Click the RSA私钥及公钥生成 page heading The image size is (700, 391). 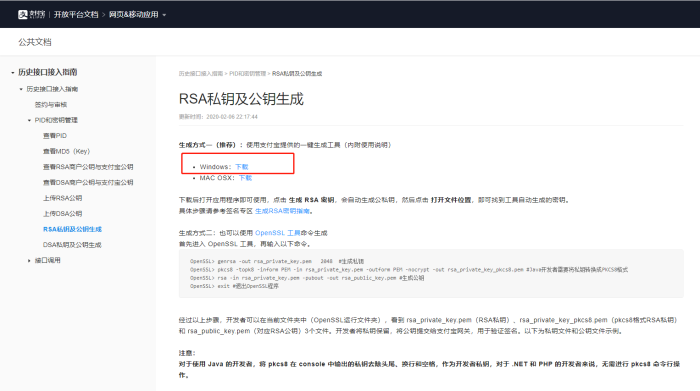[x=241, y=99]
